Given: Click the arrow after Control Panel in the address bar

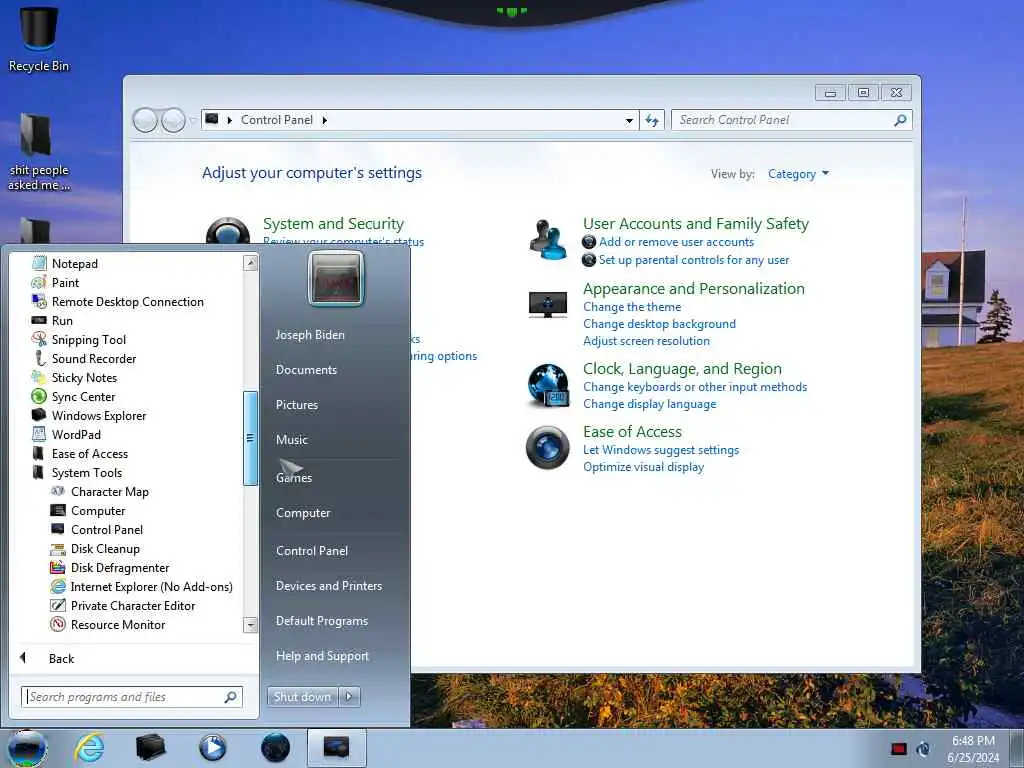Looking at the screenshot, I should pos(325,120).
